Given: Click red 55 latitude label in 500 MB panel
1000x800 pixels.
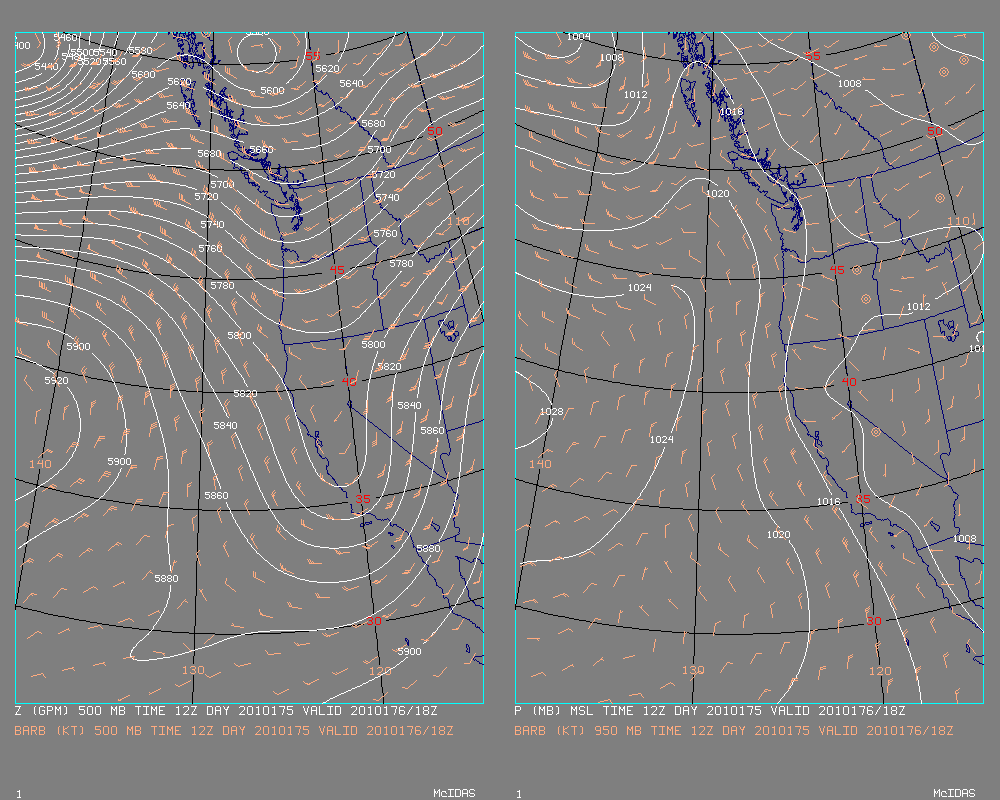Looking at the screenshot, I should [312, 56].
